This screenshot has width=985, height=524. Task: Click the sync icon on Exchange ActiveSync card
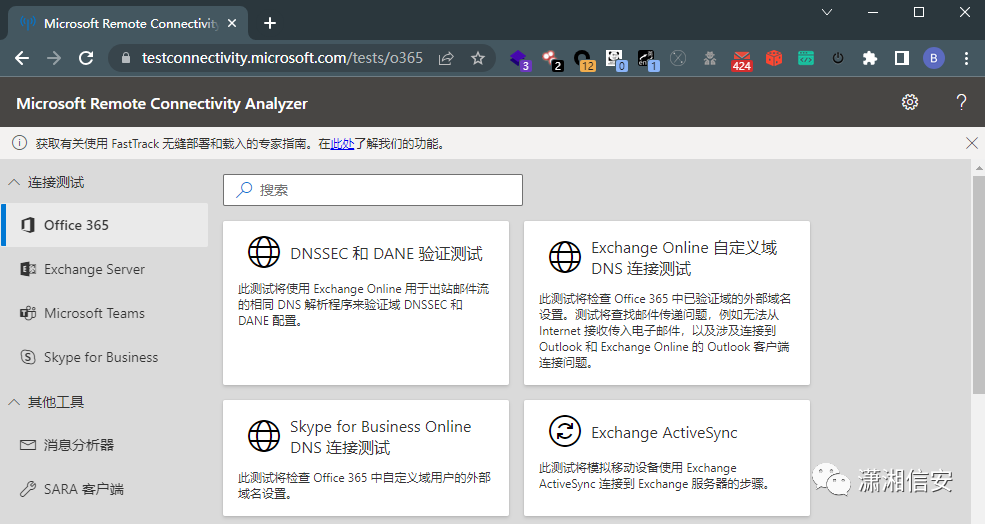click(x=565, y=431)
